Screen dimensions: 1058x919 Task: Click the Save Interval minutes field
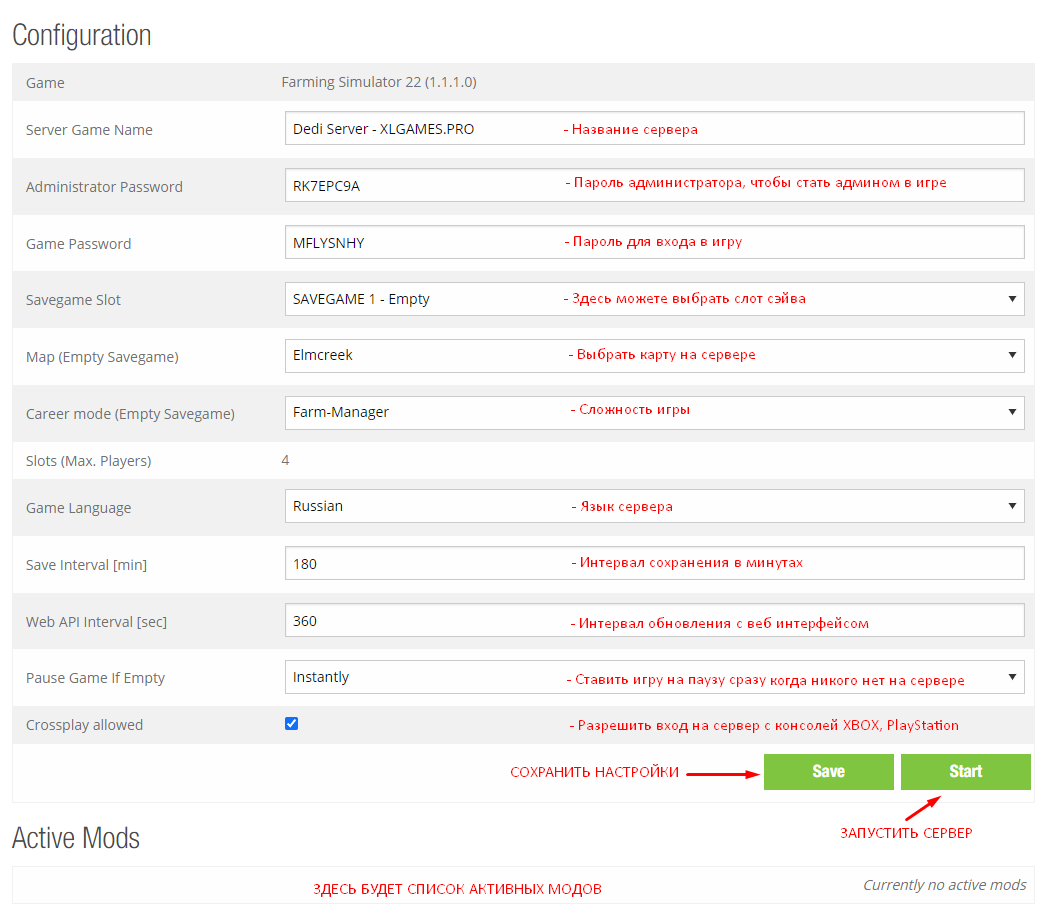click(654, 563)
